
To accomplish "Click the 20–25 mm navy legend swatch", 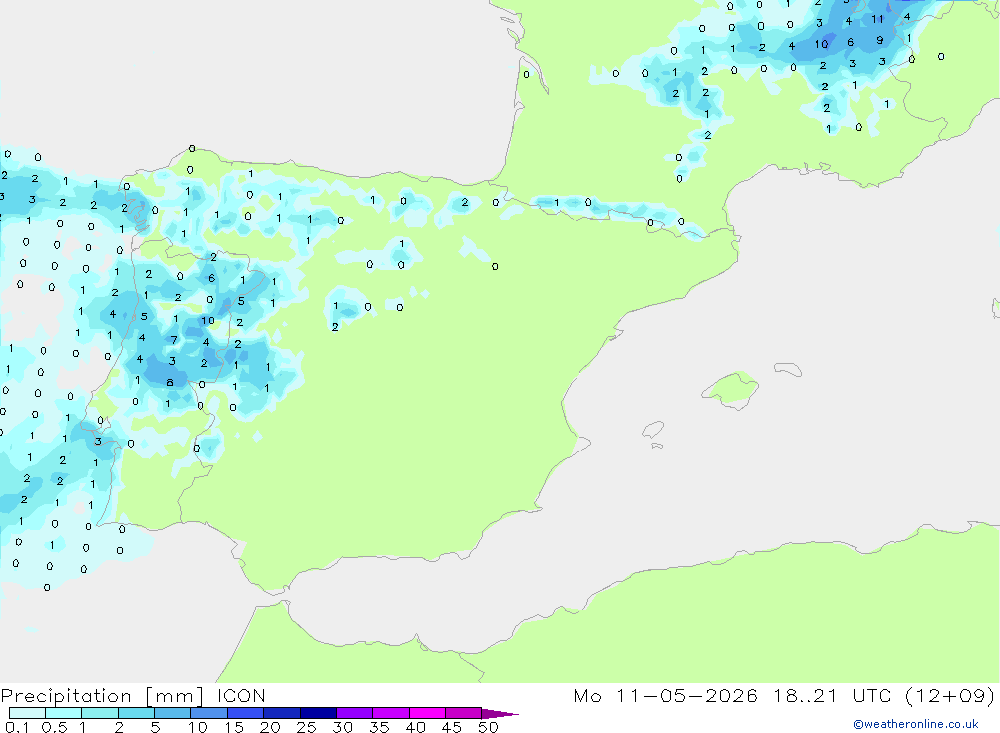I will (282, 713).
